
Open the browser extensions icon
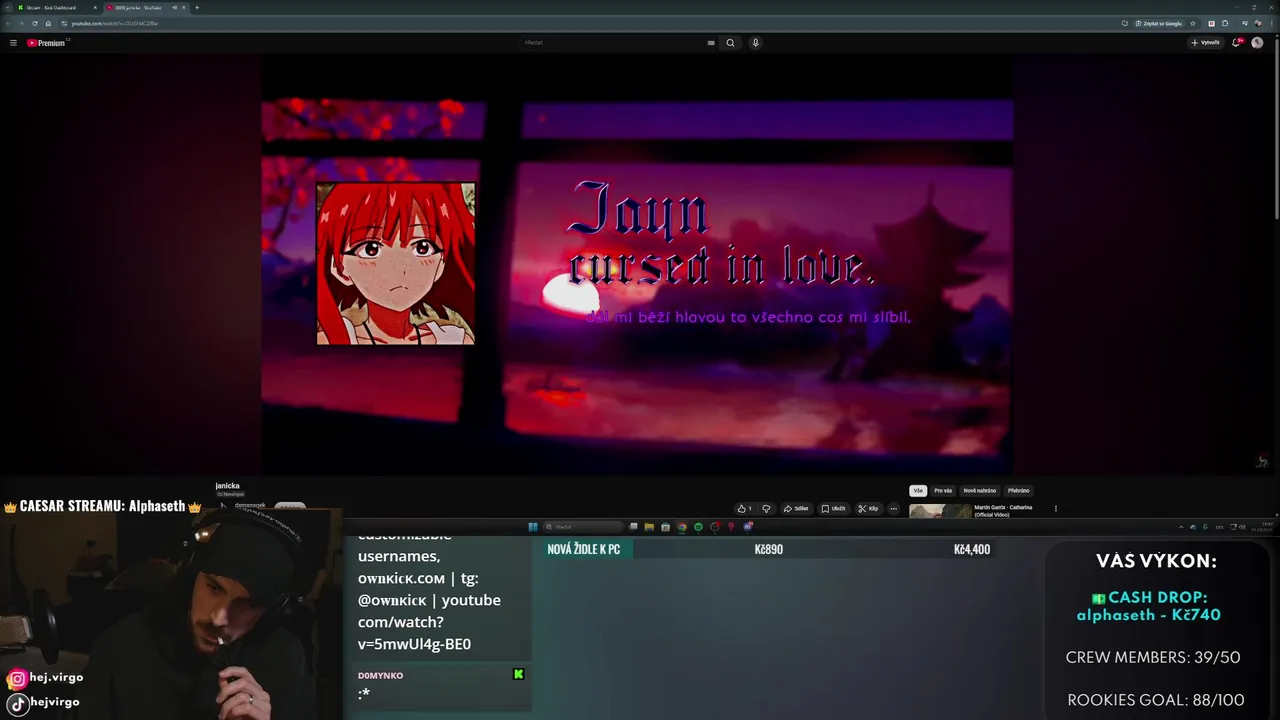tap(1225, 23)
